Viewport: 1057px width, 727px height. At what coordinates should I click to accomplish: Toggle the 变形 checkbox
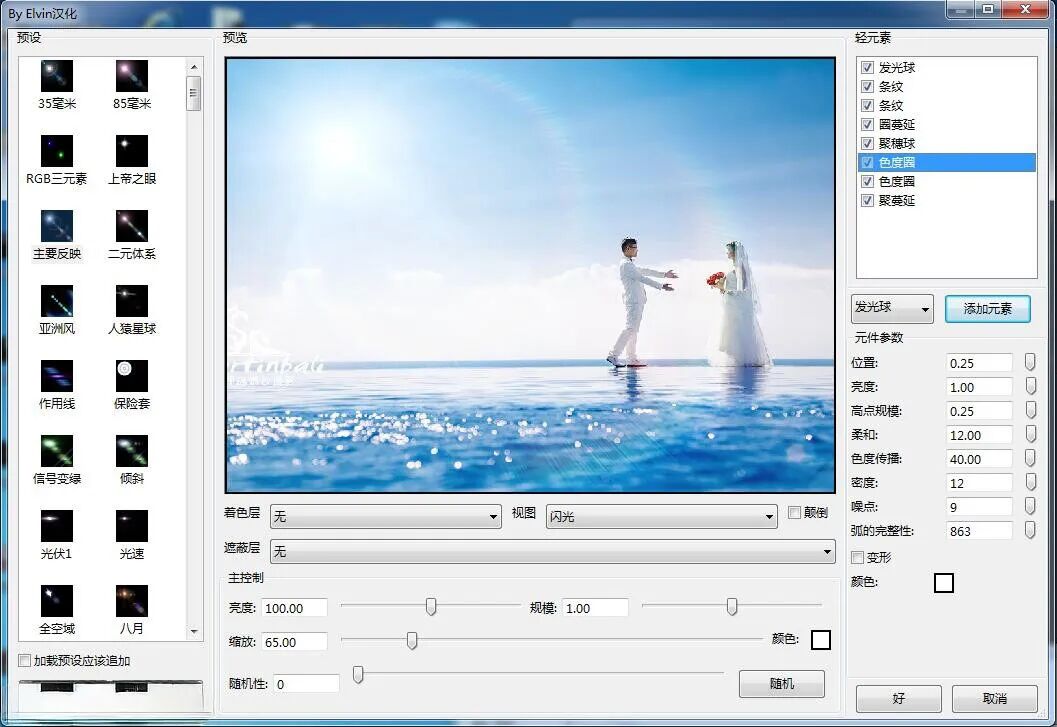point(857,557)
